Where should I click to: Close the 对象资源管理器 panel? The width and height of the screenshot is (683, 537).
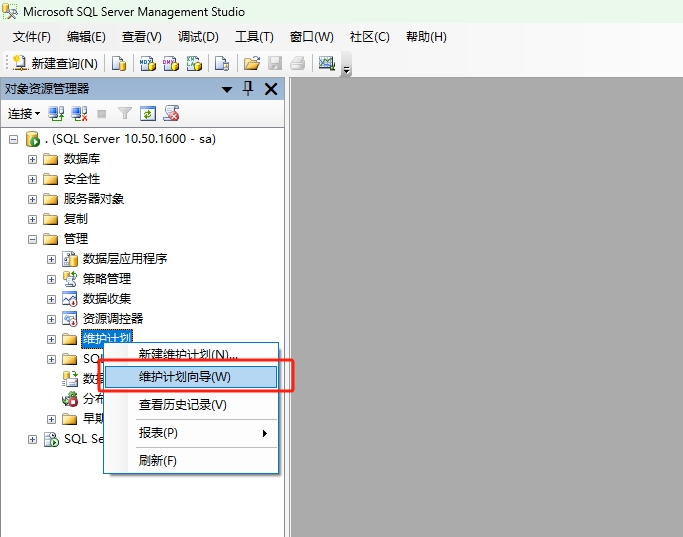coord(271,89)
